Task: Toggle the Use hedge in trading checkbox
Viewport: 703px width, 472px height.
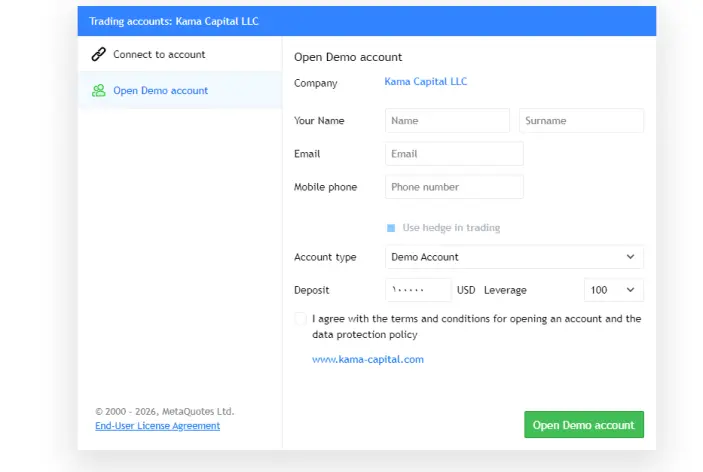Action: (391, 228)
